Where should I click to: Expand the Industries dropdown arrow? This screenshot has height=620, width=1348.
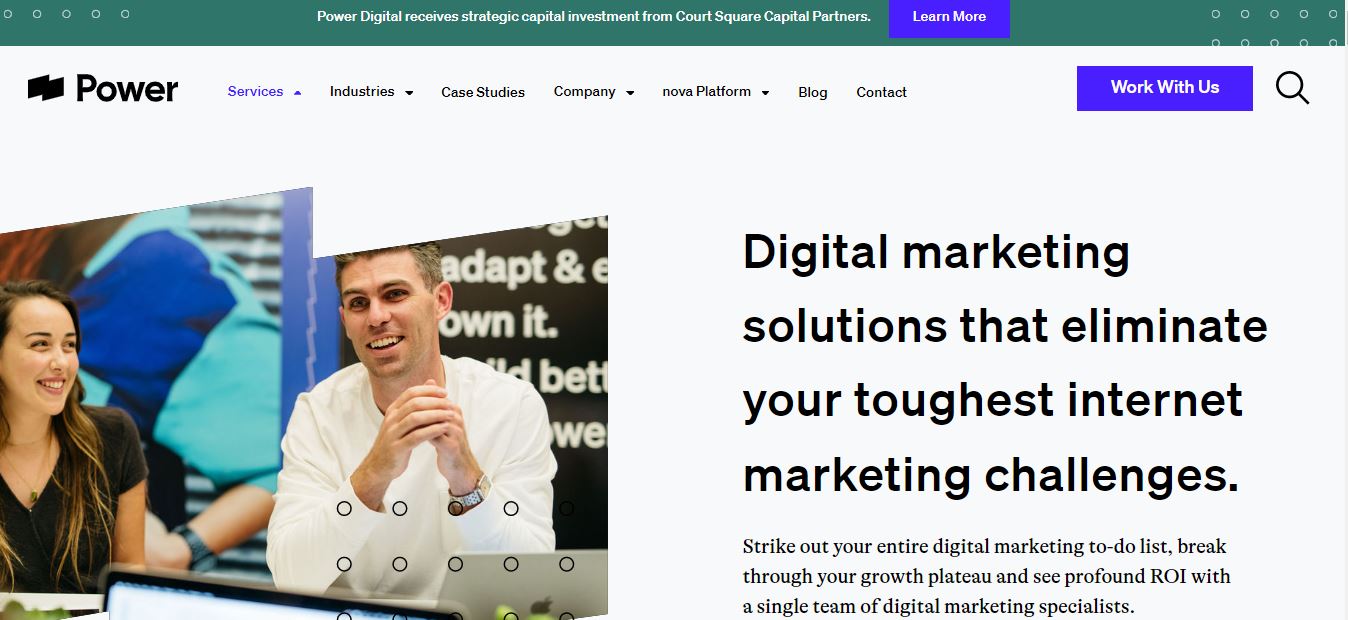(x=408, y=92)
